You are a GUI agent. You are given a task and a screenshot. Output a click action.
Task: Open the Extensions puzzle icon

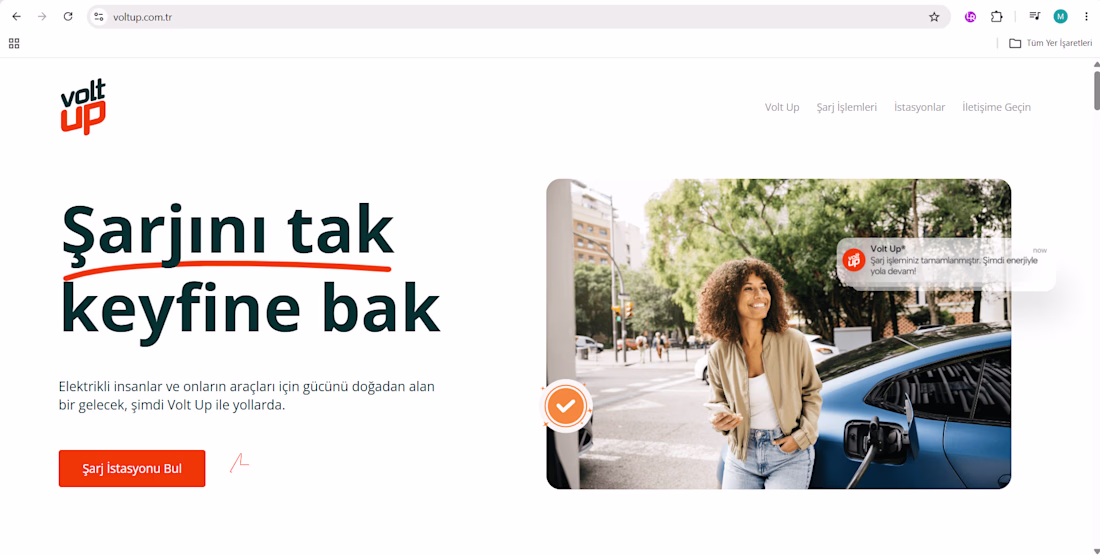[996, 17]
